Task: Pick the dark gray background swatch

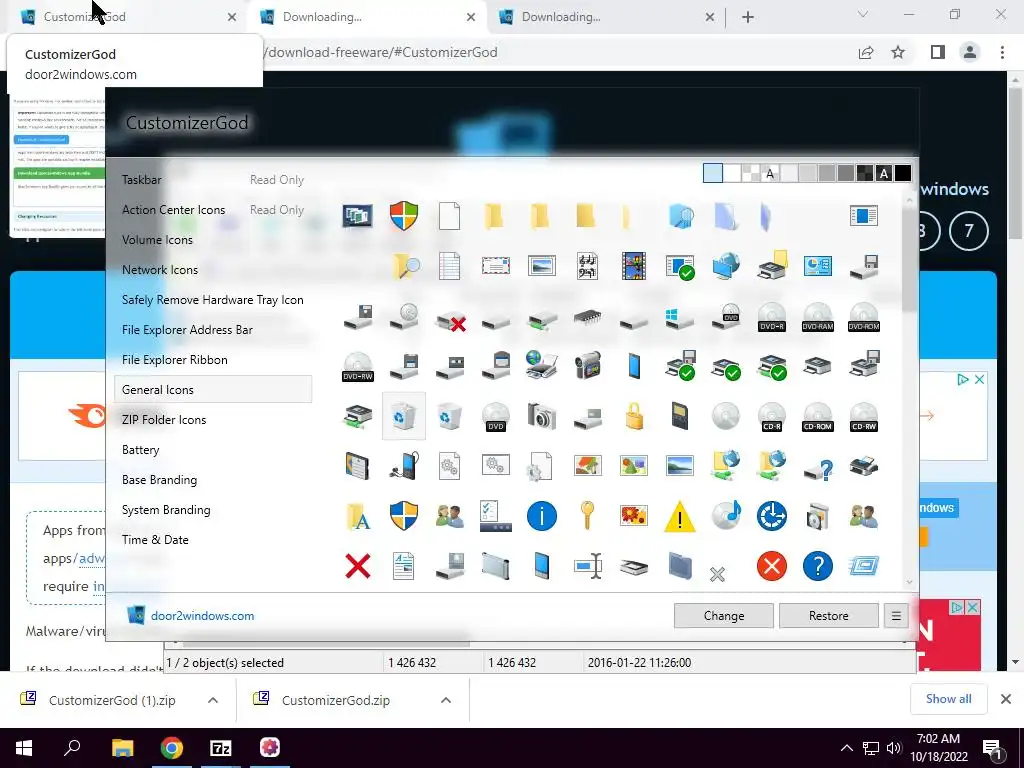Action: 846,173
